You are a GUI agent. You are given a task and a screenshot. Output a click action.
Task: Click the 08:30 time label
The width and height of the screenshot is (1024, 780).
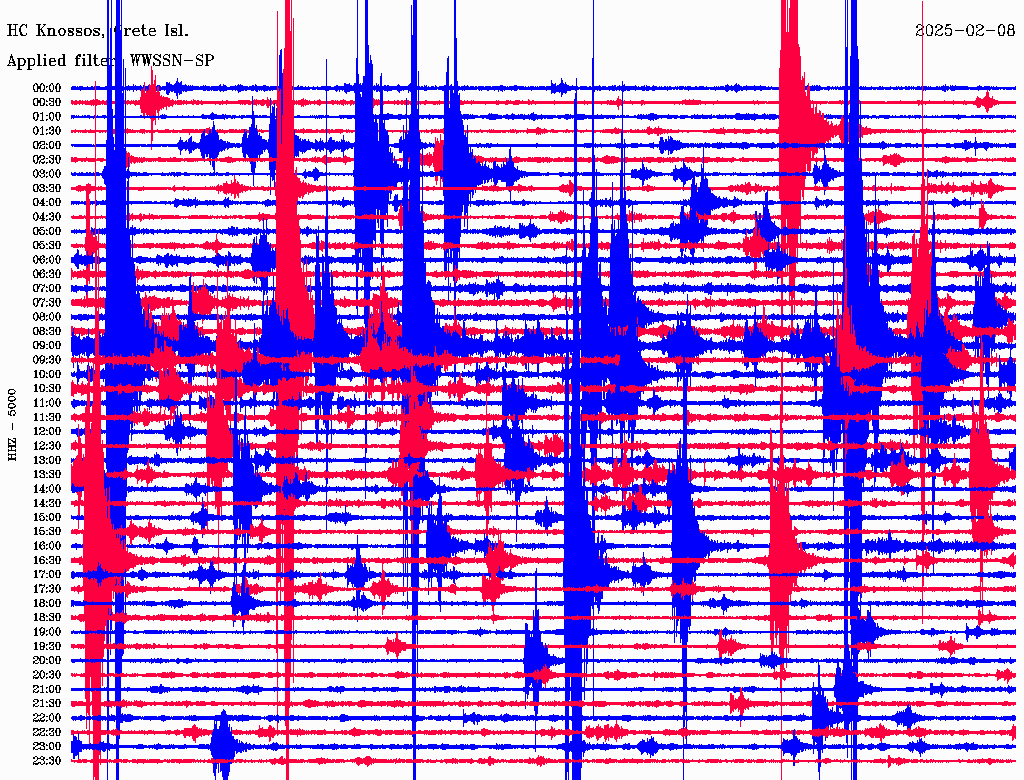pyautogui.click(x=47, y=332)
